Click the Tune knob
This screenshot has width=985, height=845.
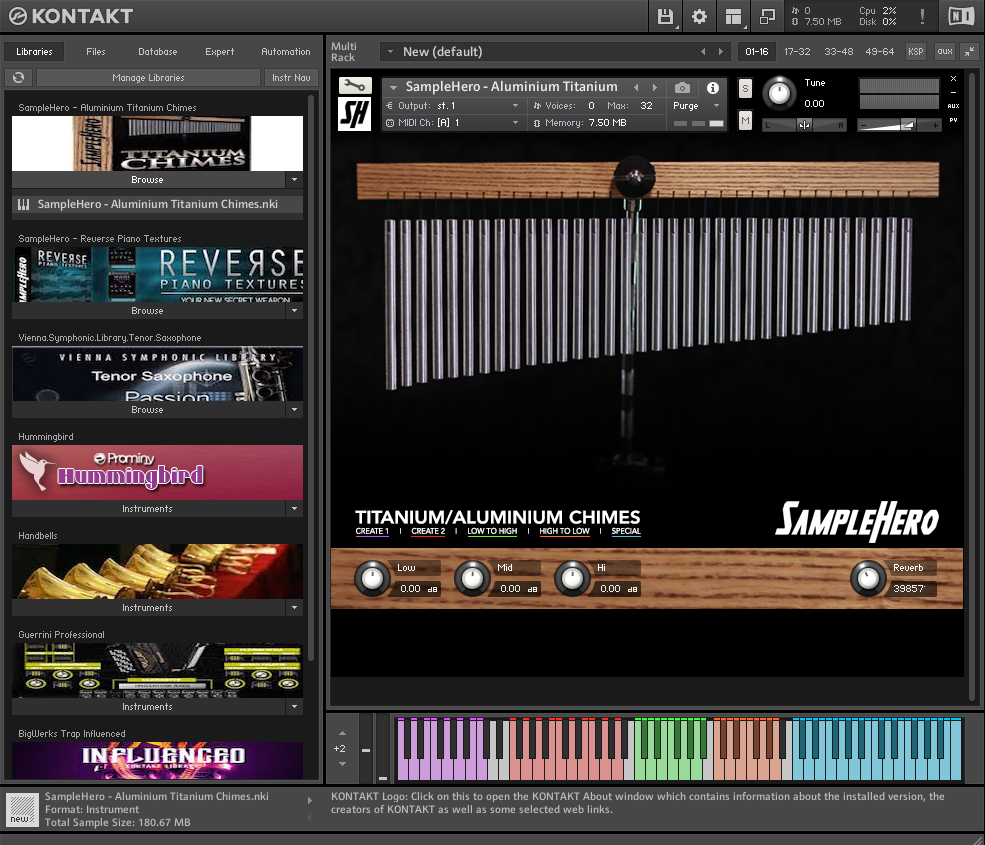coord(779,93)
